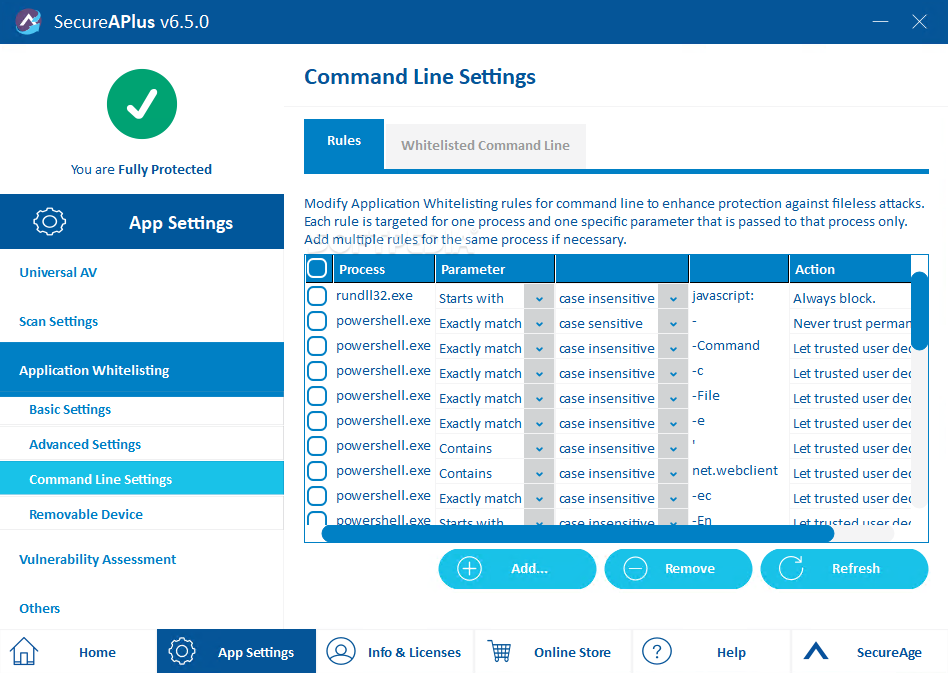
Task: Open Online Store label in bottom bar
Action: tap(572, 652)
